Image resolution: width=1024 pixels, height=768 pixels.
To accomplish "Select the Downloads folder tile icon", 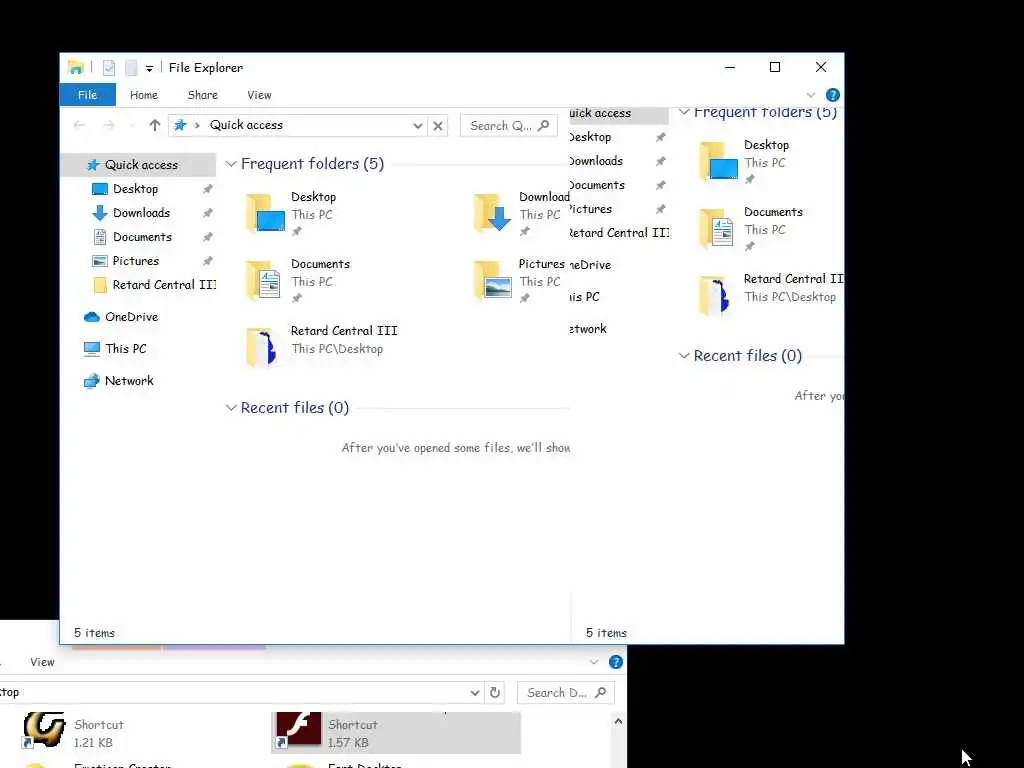I will pos(493,213).
